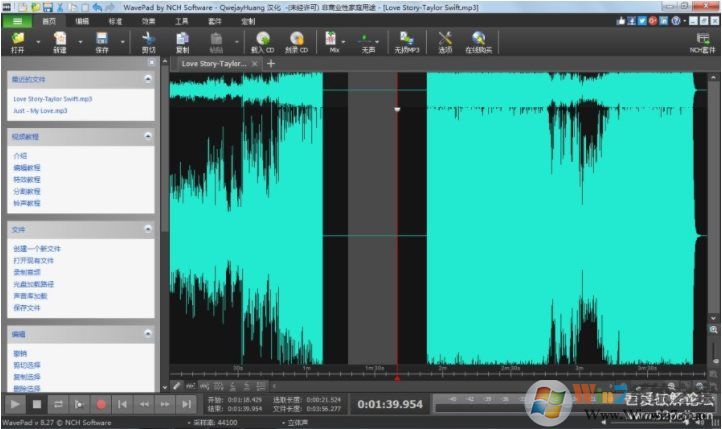Click the 复制 (Copy) toolbar icon
The width and height of the screenshot is (722, 429).
(182, 39)
